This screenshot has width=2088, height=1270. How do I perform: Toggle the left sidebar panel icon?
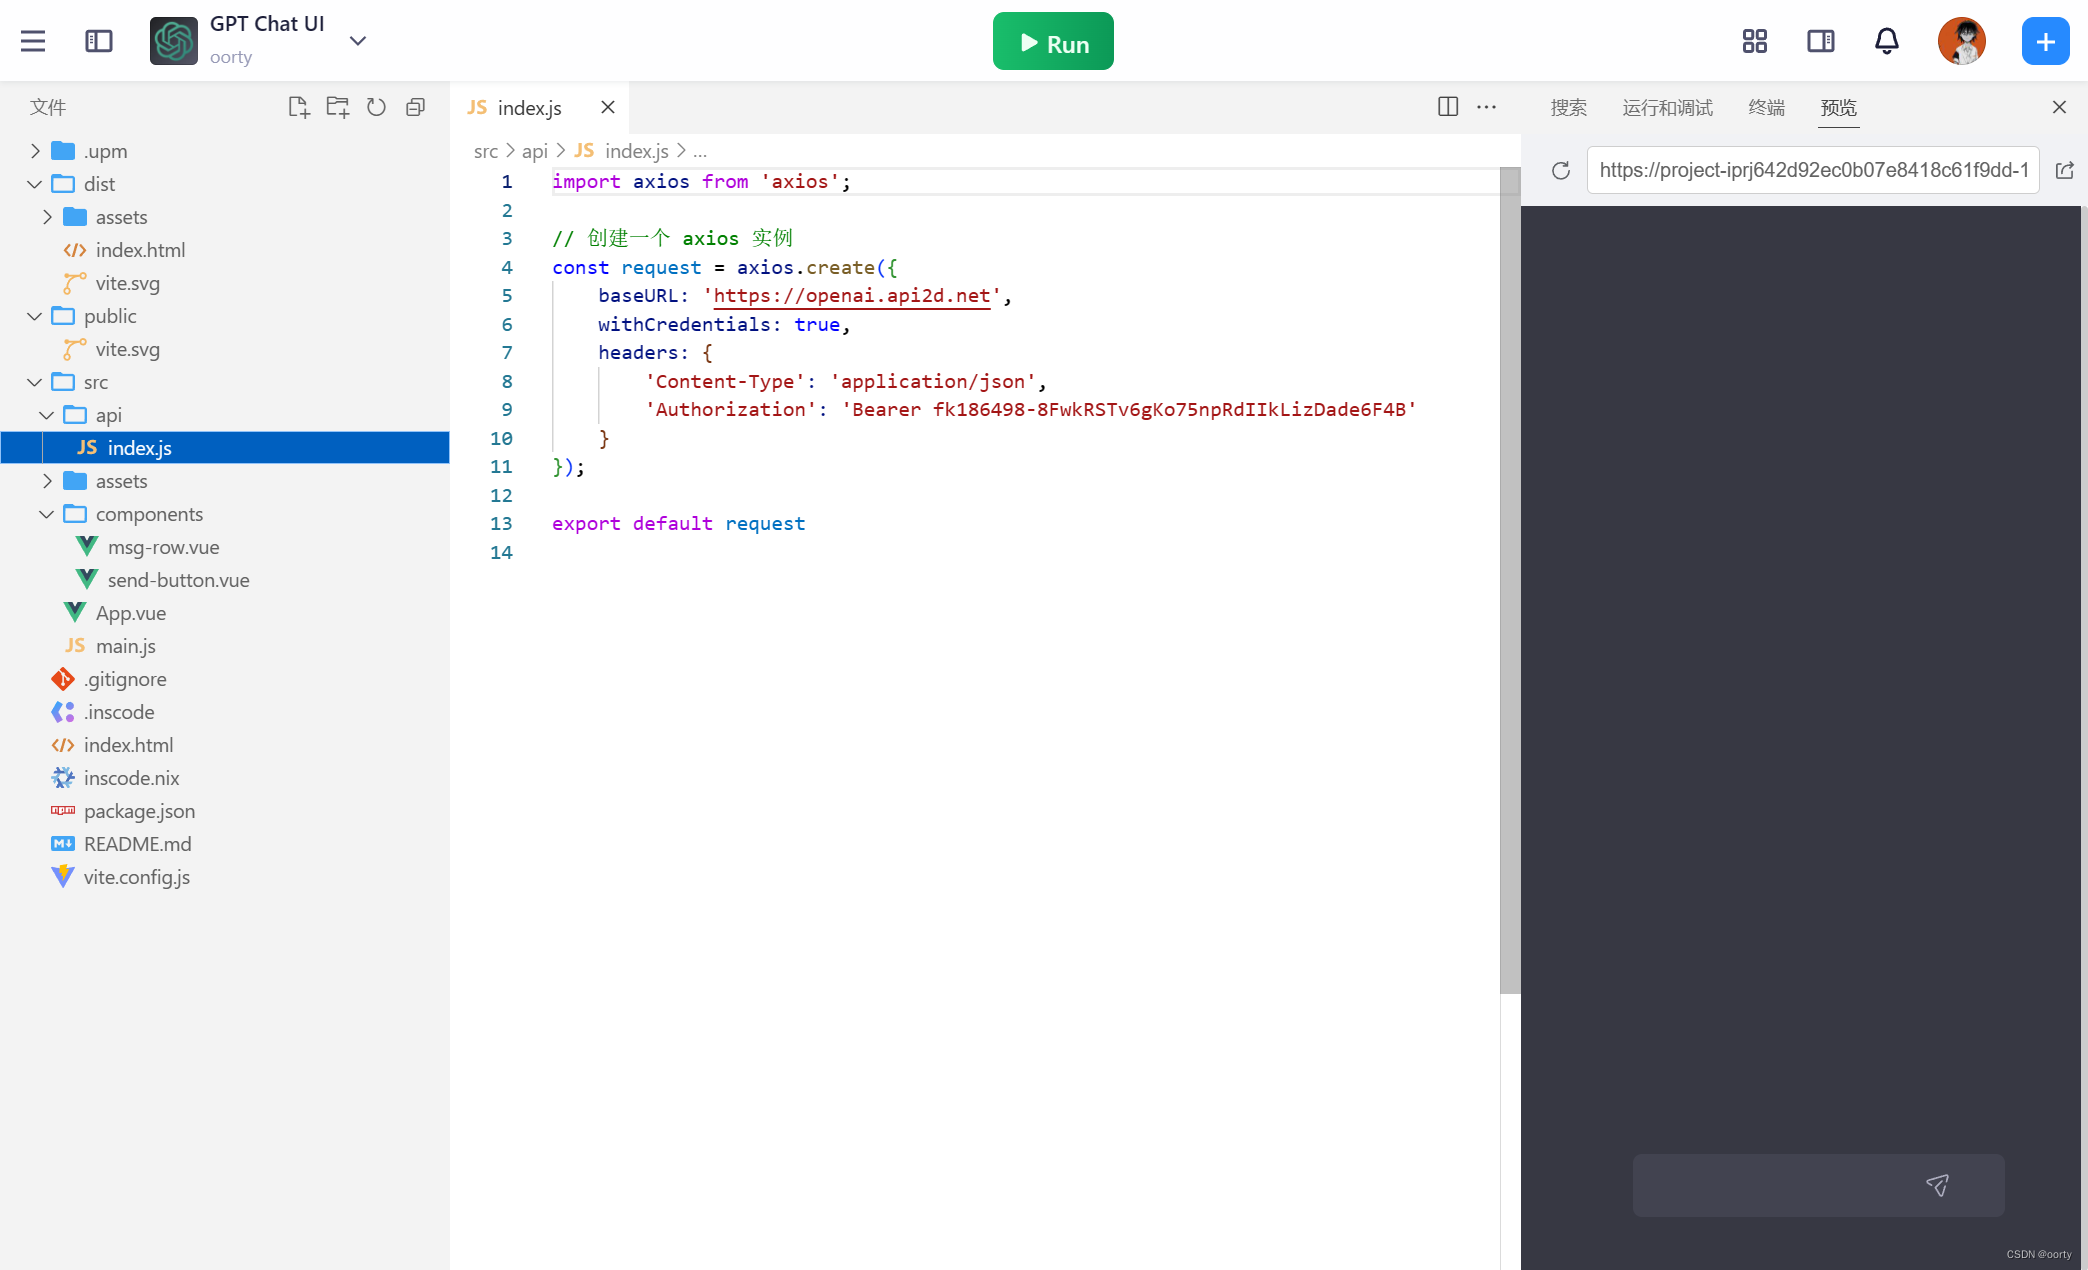(99, 41)
